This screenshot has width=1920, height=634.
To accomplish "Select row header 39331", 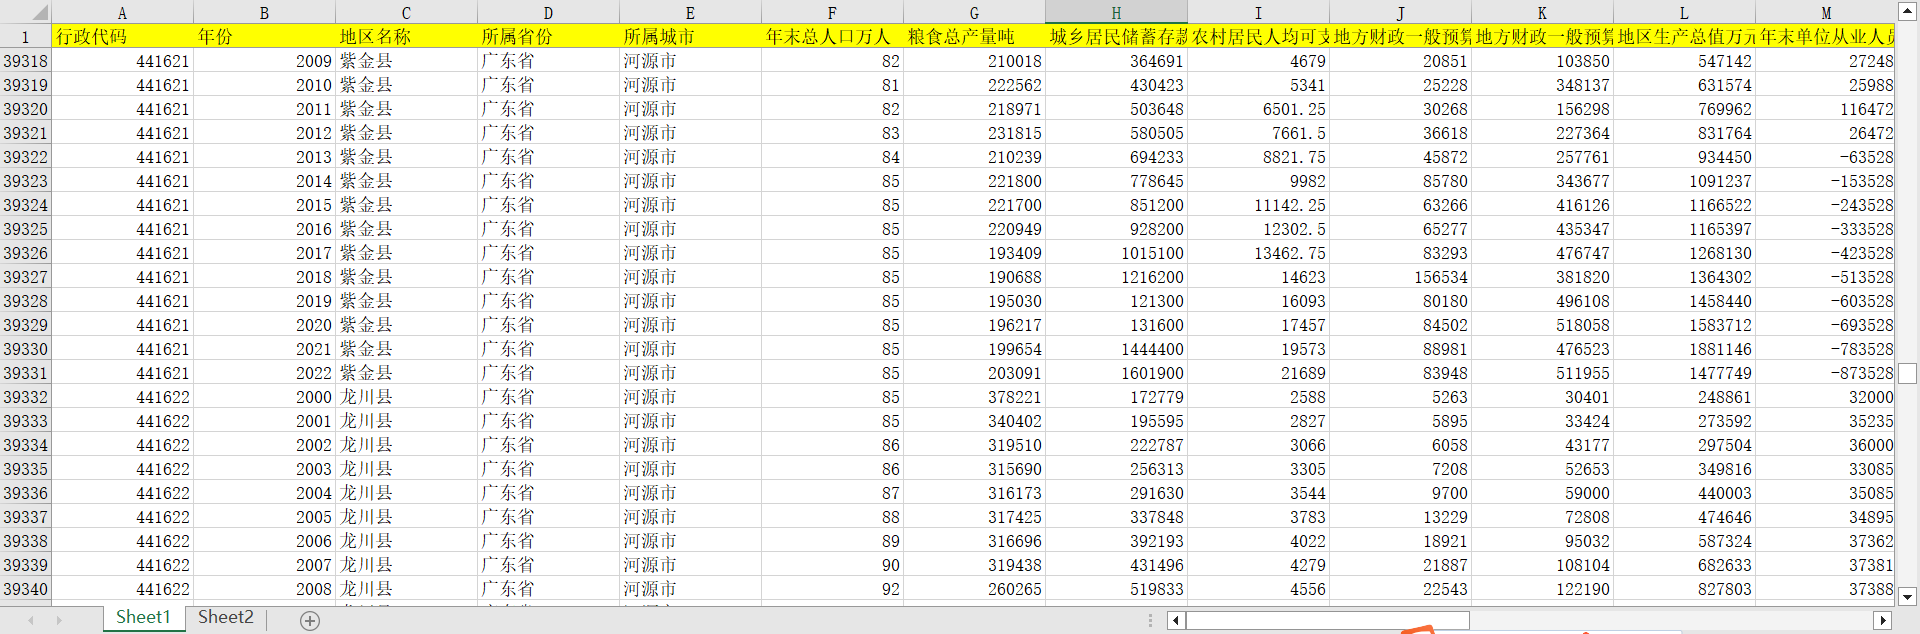I will click(x=25, y=373).
